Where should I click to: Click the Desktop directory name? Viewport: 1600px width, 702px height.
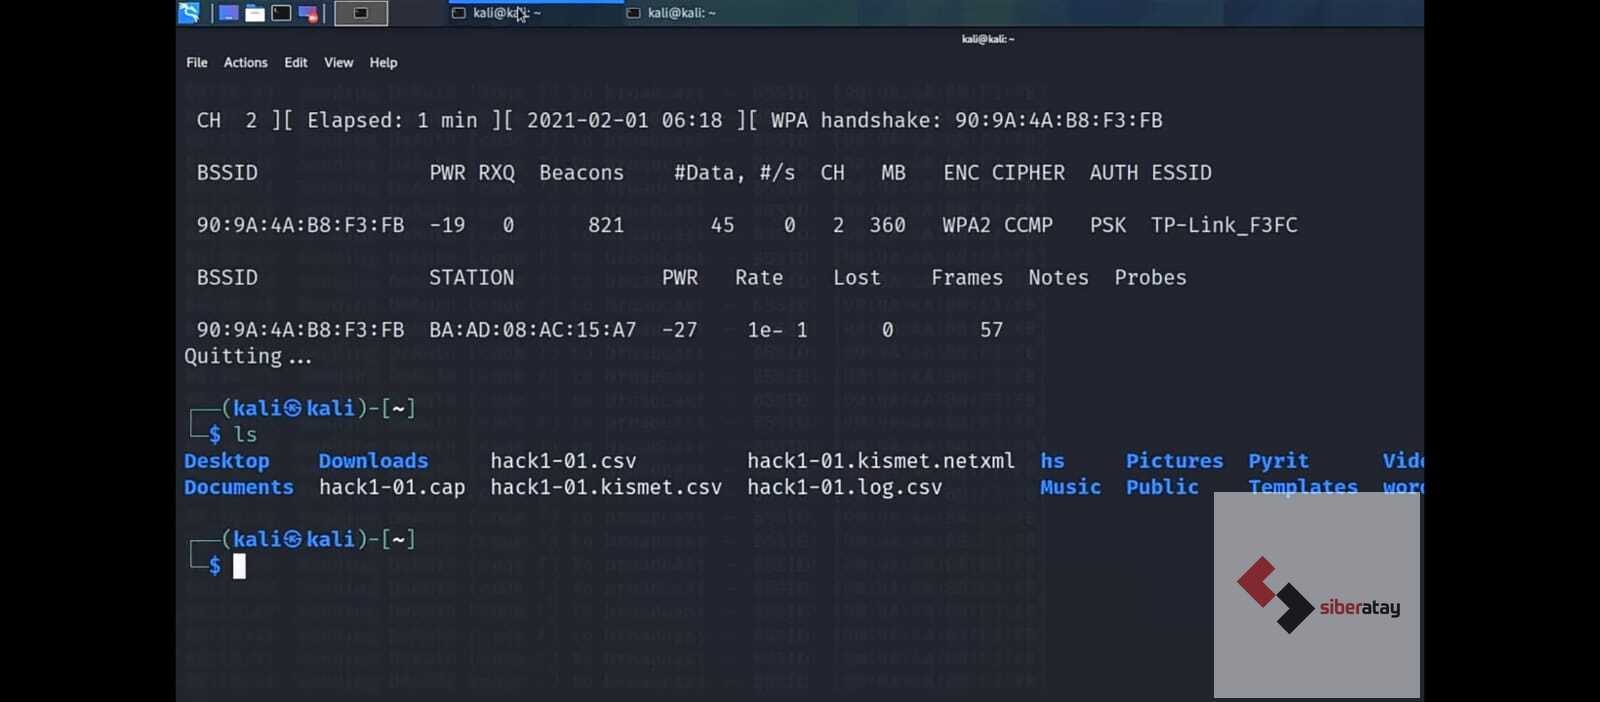coord(227,461)
